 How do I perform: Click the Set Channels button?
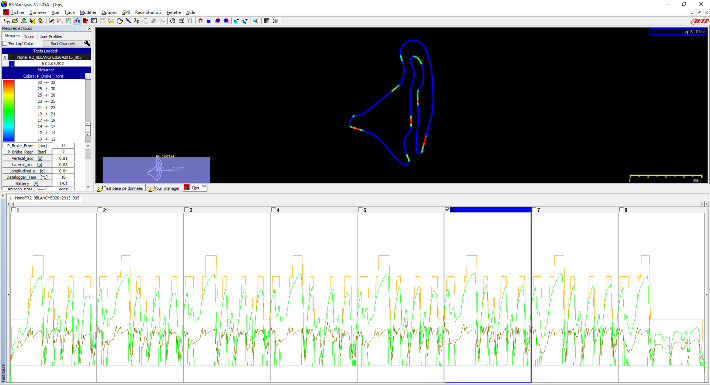(63, 43)
